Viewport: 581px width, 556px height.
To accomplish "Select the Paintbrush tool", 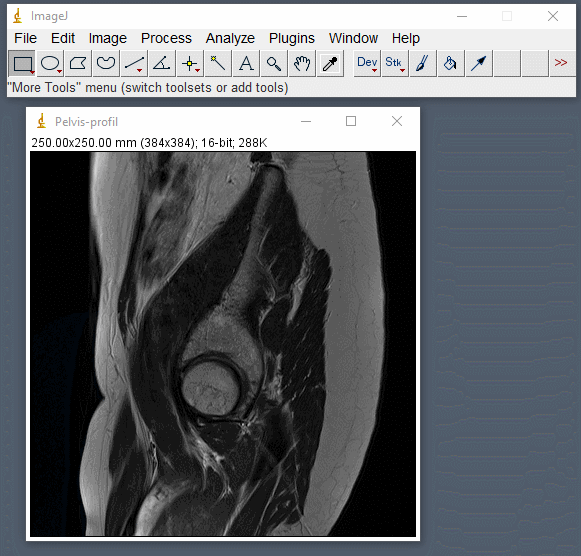I will click(423, 64).
